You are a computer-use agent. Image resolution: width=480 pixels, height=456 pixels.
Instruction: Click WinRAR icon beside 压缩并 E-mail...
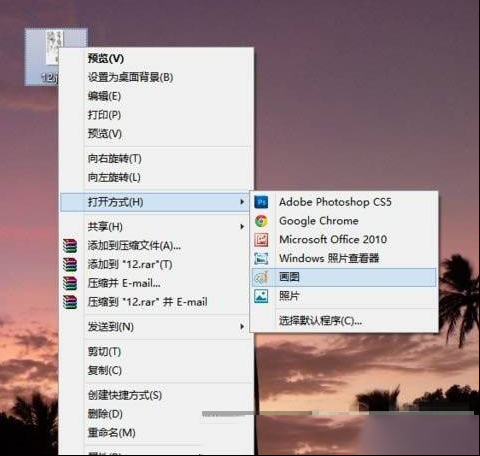point(70,283)
